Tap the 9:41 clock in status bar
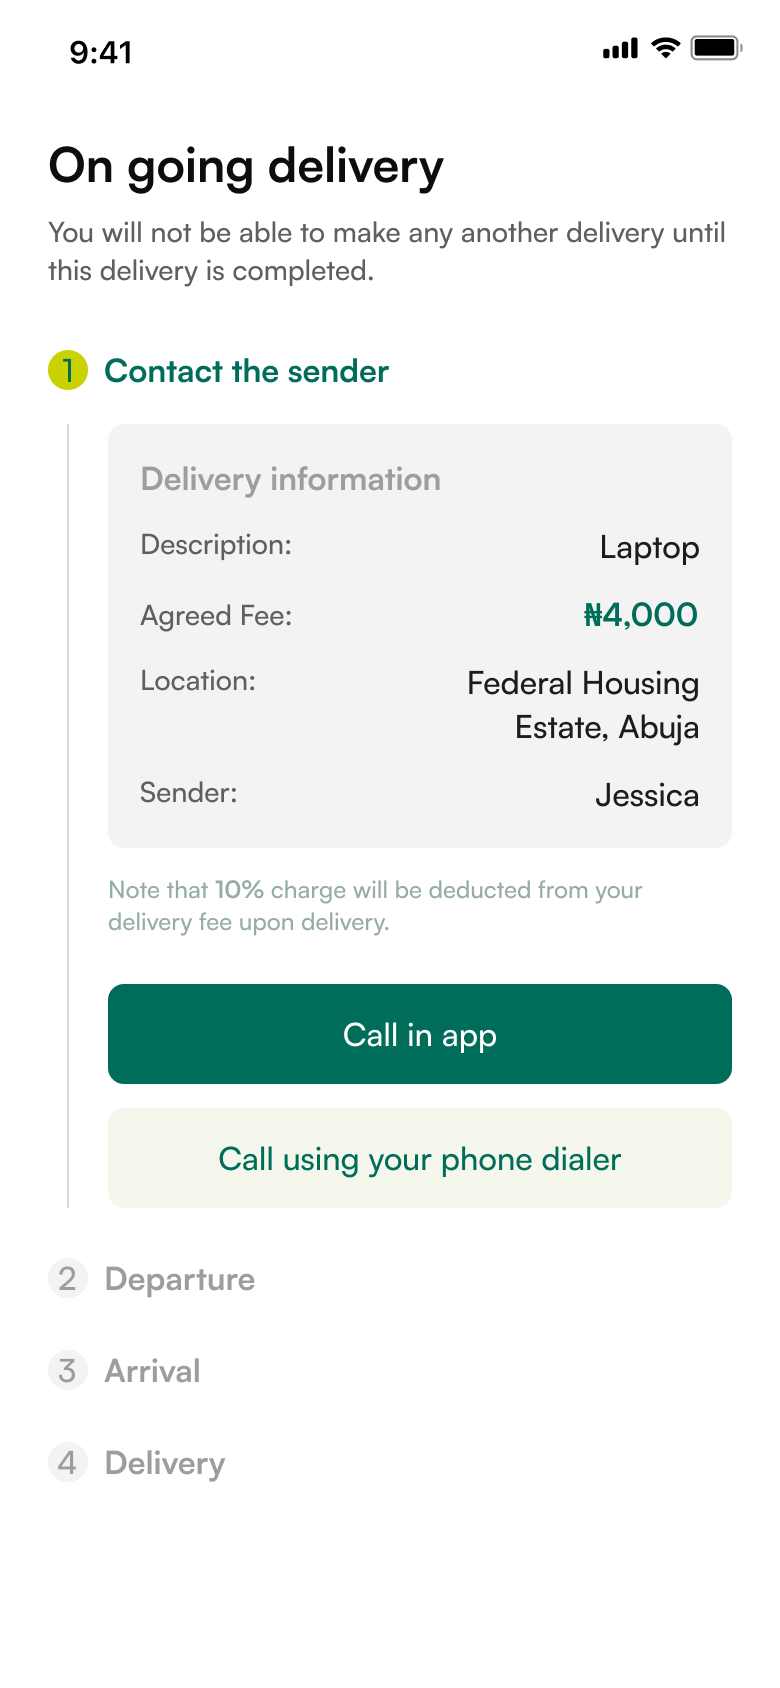 pyautogui.click(x=101, y=52)
